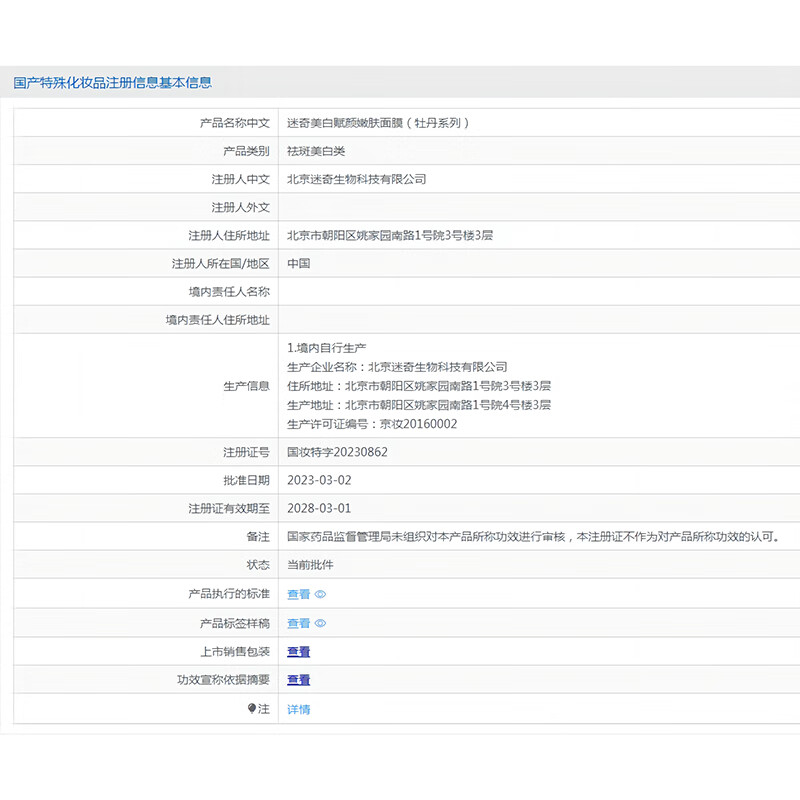Select the 备注 remark text
The width and height of the screenshot is (800, 800).
(x=534, y=537)
